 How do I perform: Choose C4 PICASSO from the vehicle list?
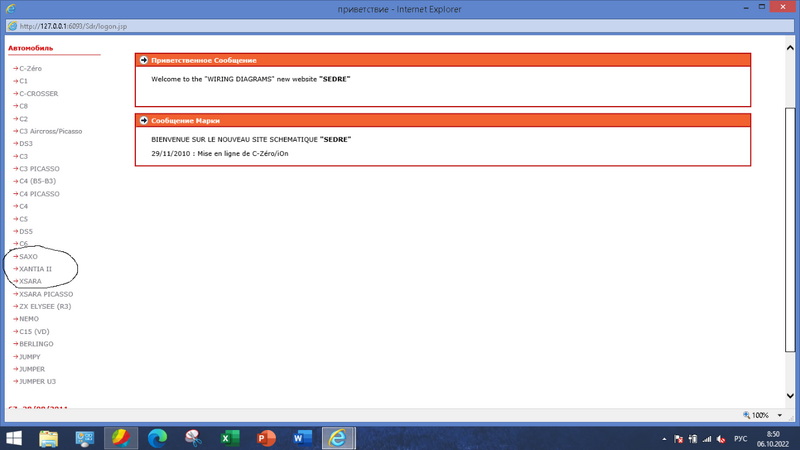coord(39,194)
